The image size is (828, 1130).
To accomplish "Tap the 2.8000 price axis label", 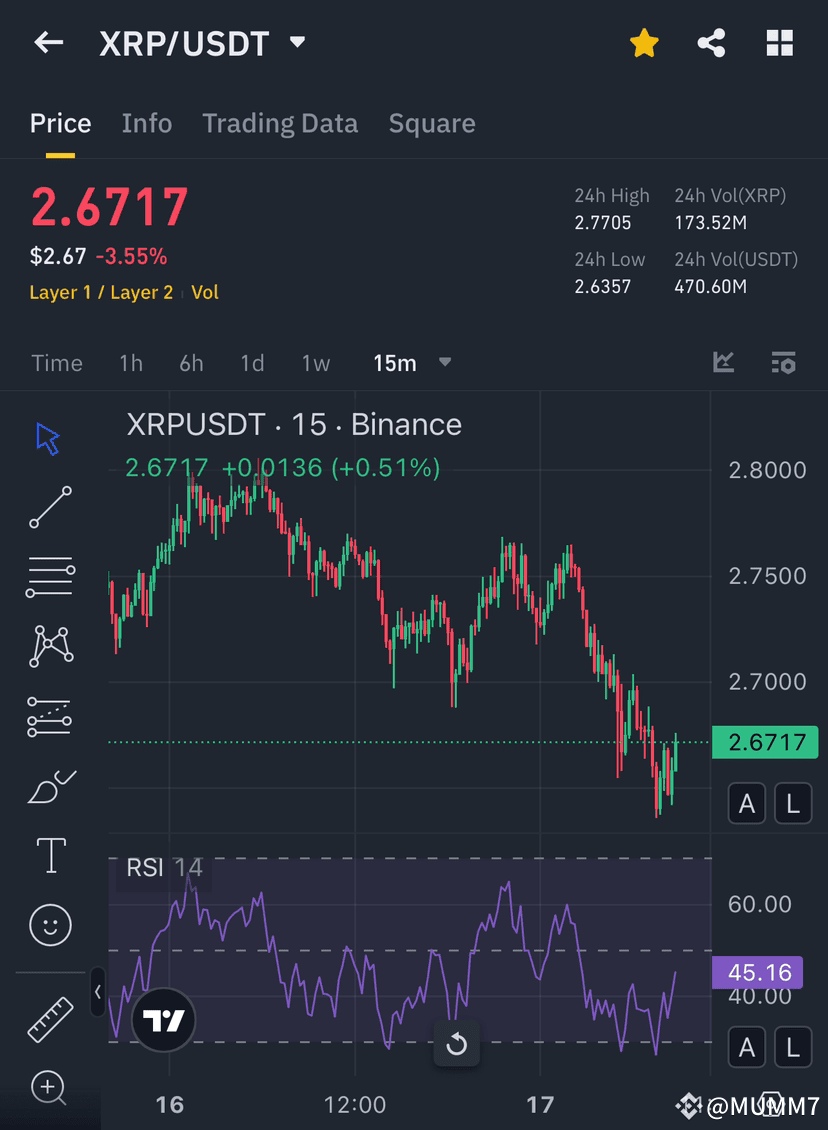I will [x=767, y=471].
